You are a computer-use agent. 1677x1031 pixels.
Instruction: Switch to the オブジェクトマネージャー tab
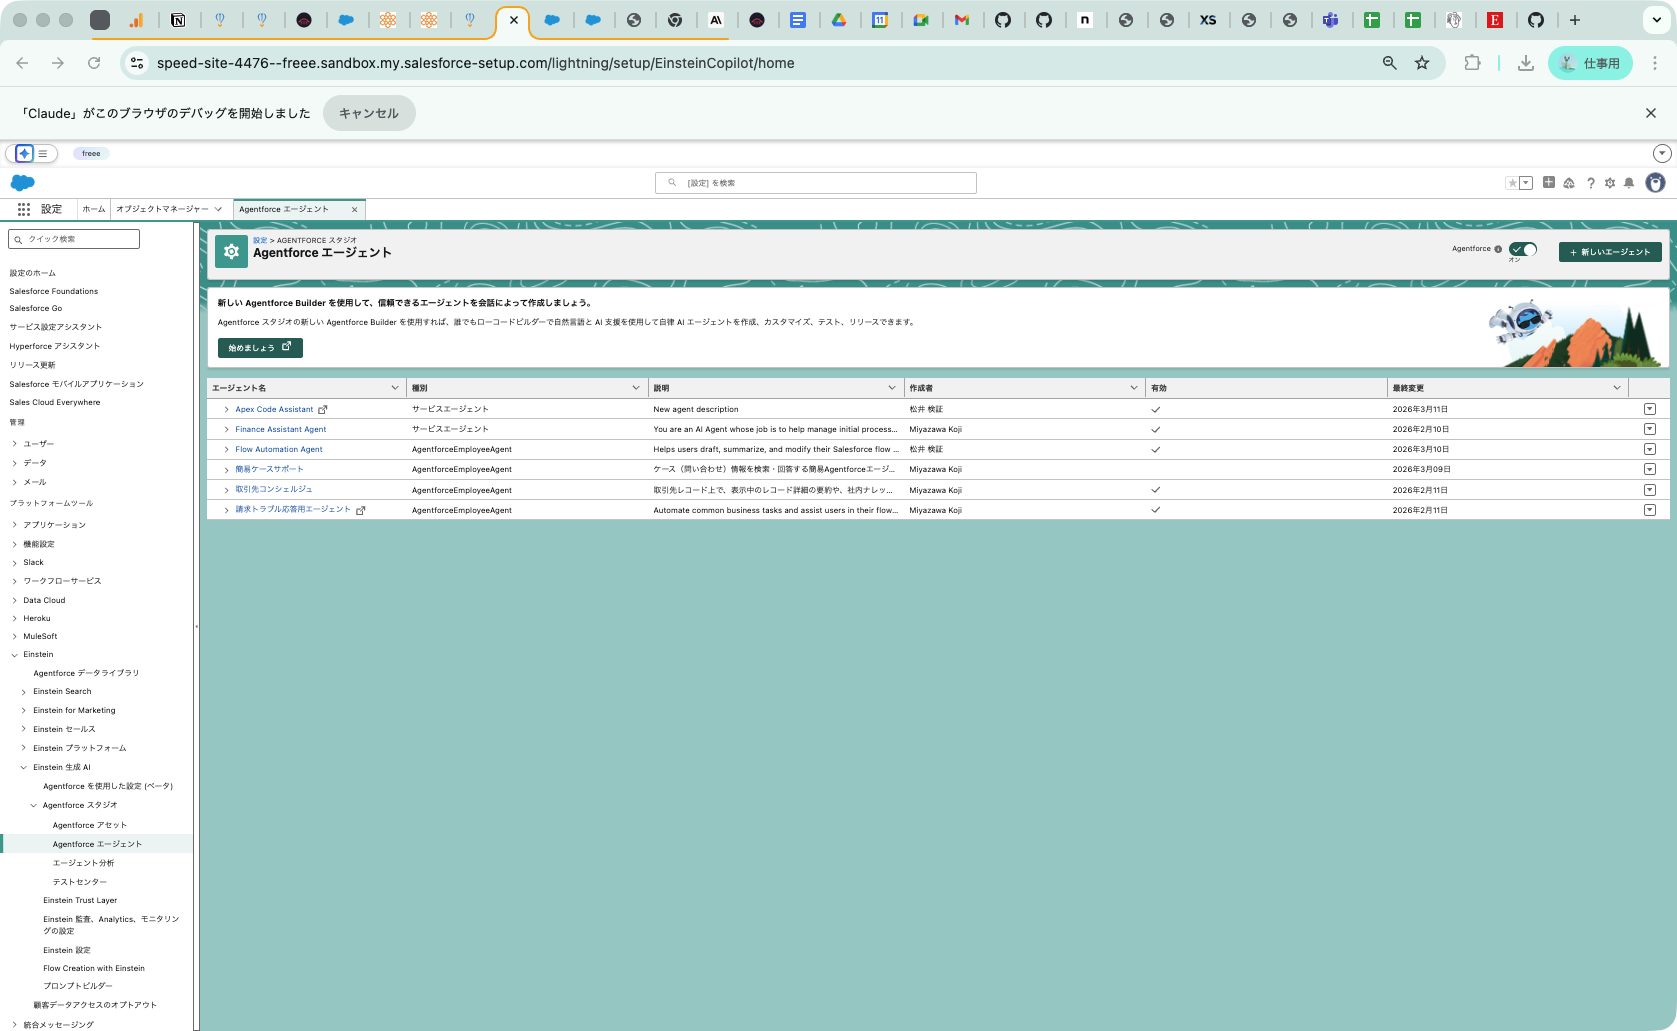coord(162,209)
